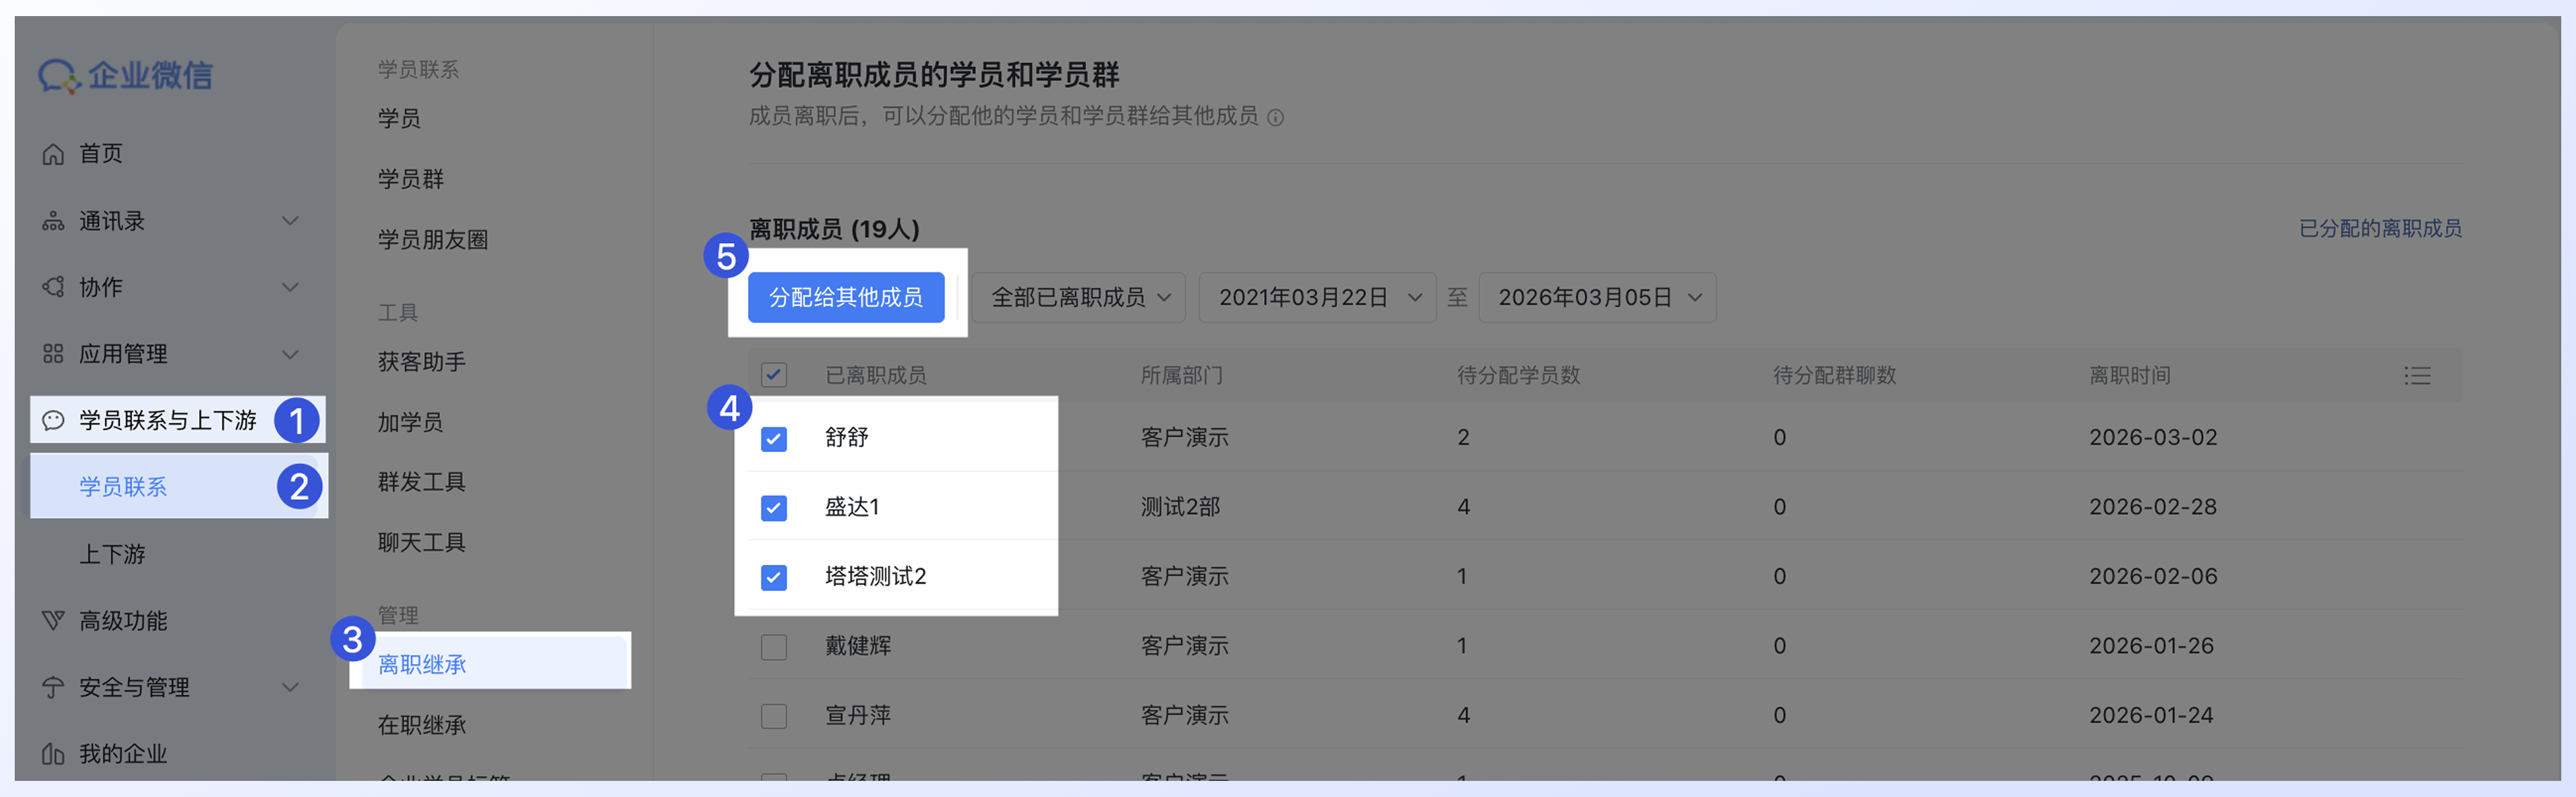The height and width of the screenshot is (797, 2576).
Task: Open the end date 2026年03月05日 picker
Action: click(x=1597, y=297)
